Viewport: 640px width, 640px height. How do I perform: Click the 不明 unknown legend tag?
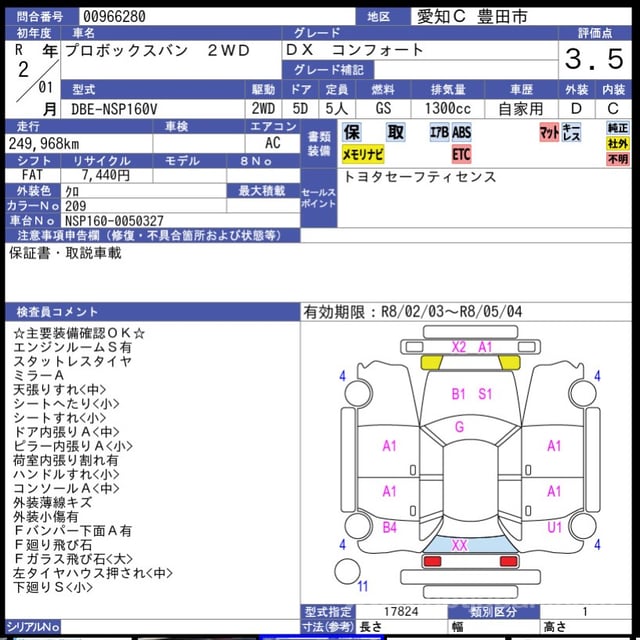pos(618,159)
